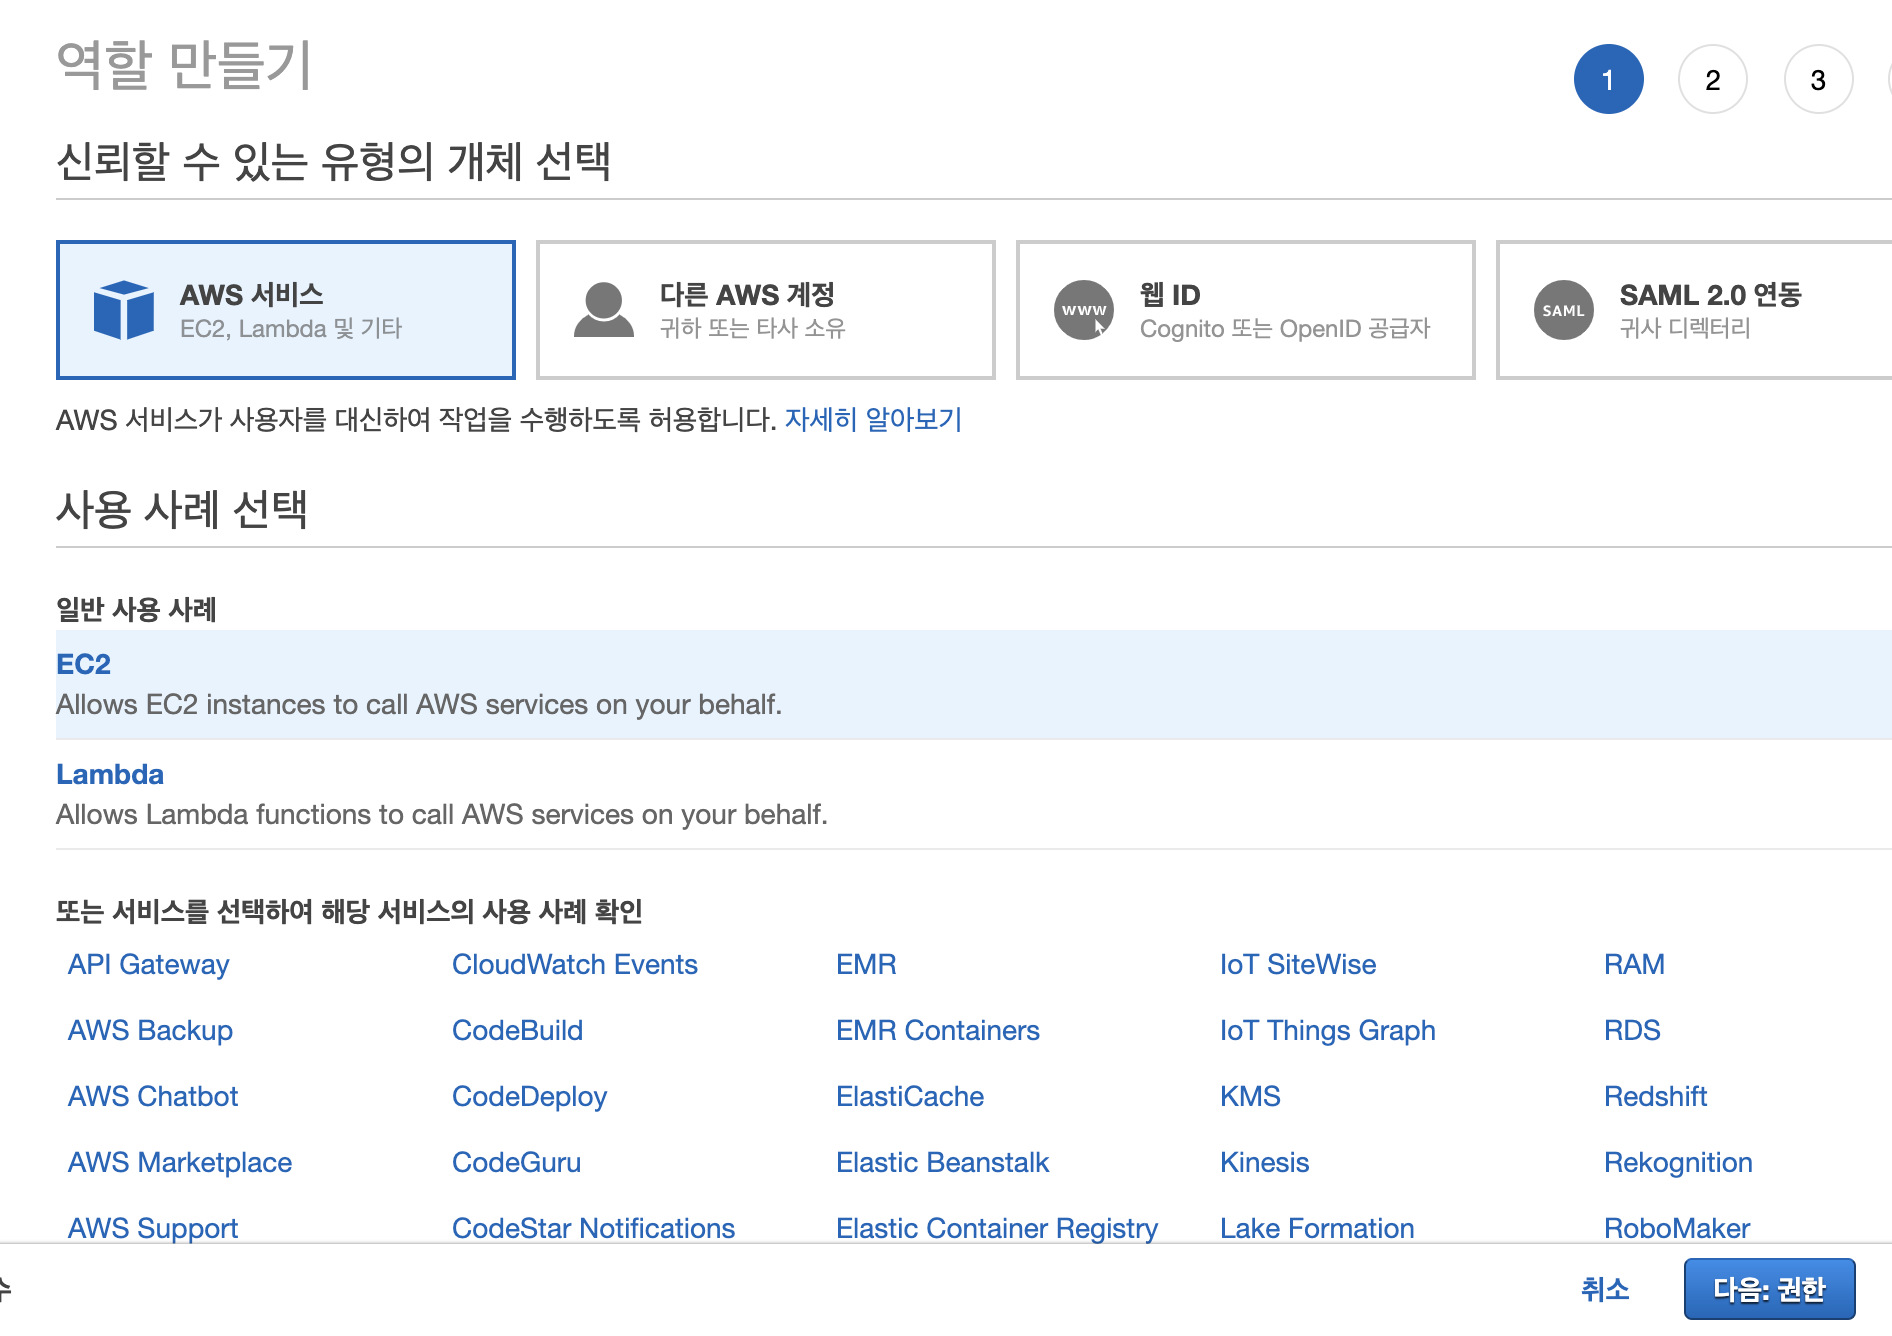
Task: Select the RAM service
Action: tap(1634, 964)
